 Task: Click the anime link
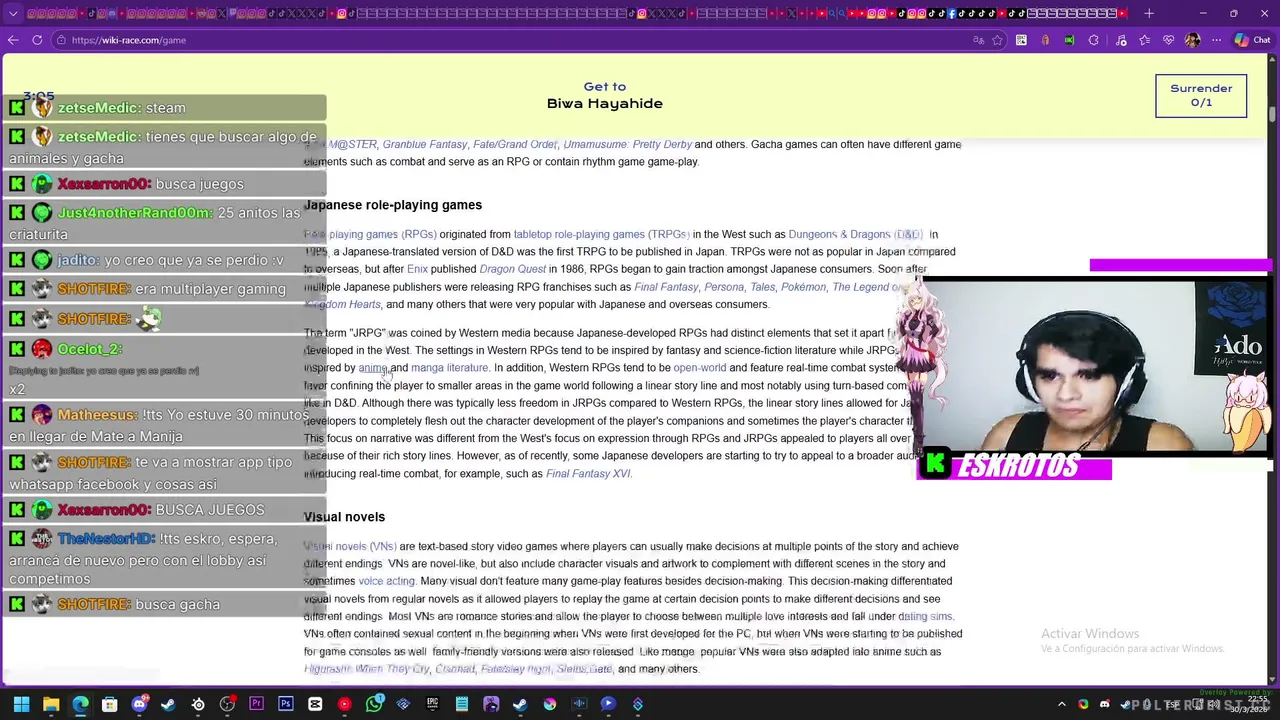[x=373, y=368]
